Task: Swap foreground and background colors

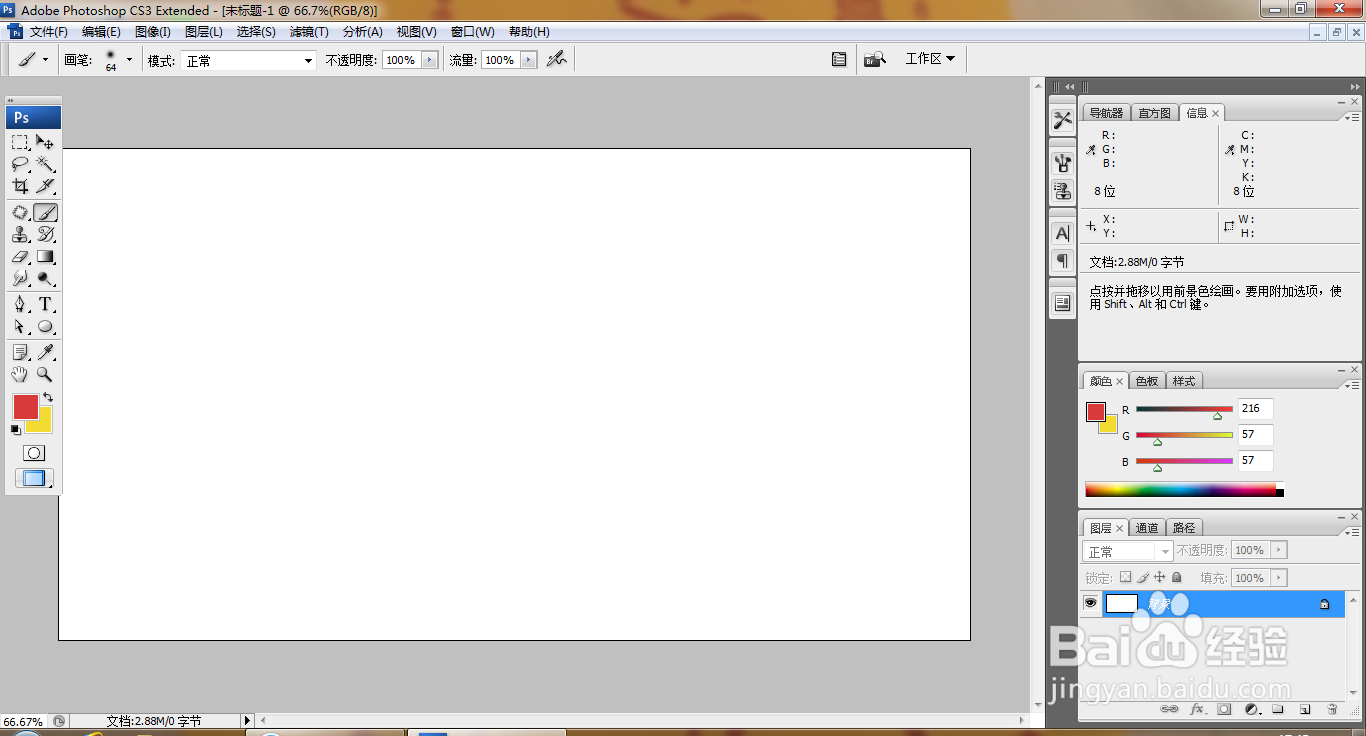Action: point(48,397)
